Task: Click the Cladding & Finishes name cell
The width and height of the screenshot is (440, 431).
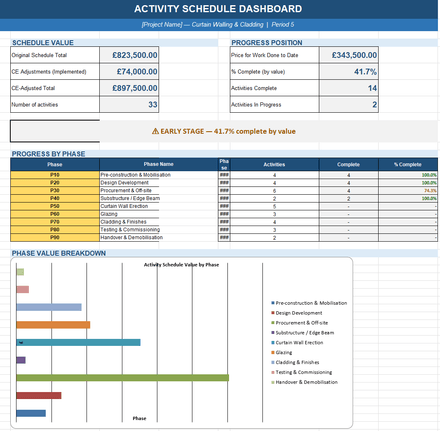Action: point(158,222)
